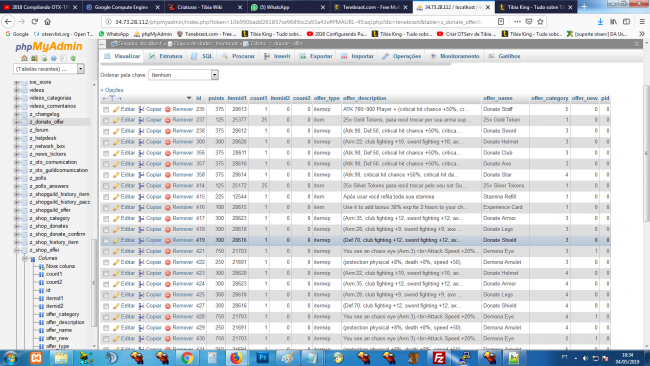Click phpMyAdmin bookmark in bookmarks bar
The image size is (650, 366).
(153, 34)
